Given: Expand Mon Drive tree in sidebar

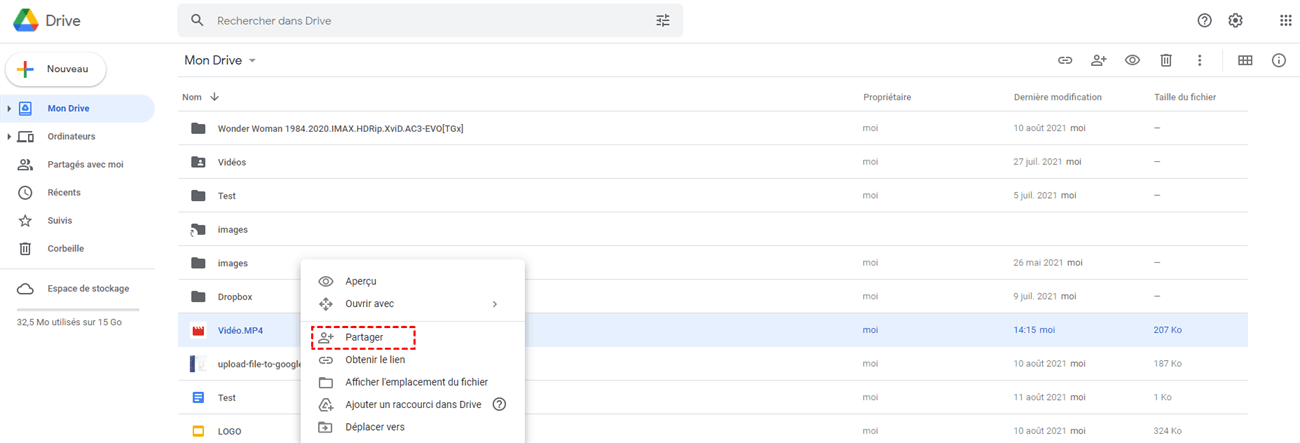Looking at the screenshot, I should (x=9, y=108).
